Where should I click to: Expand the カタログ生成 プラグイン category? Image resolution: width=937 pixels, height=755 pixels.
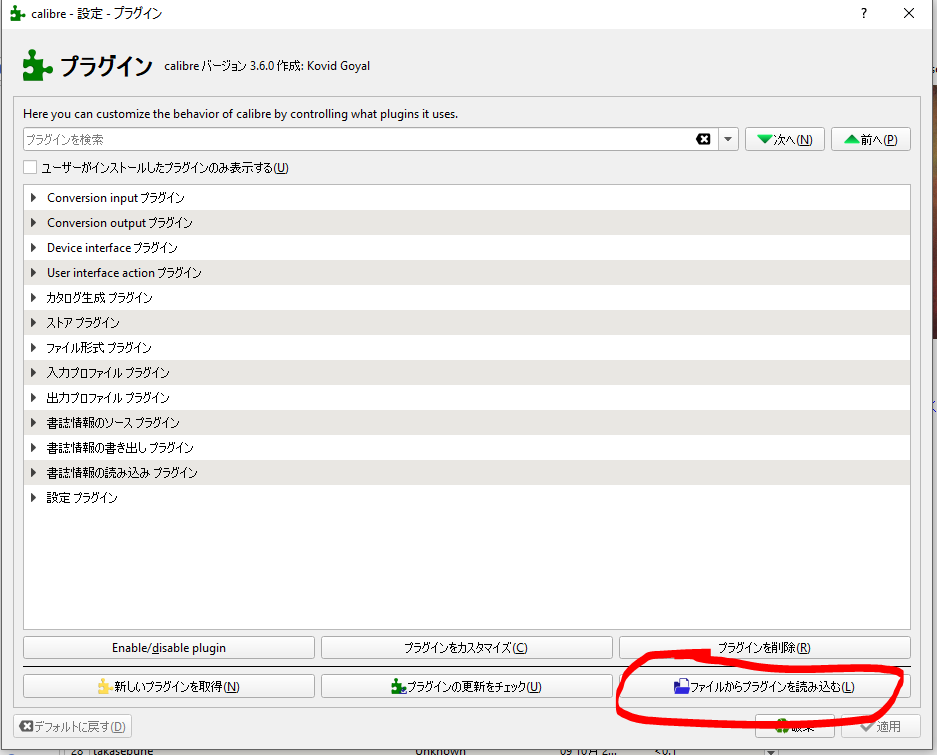[x=33, y=298]
